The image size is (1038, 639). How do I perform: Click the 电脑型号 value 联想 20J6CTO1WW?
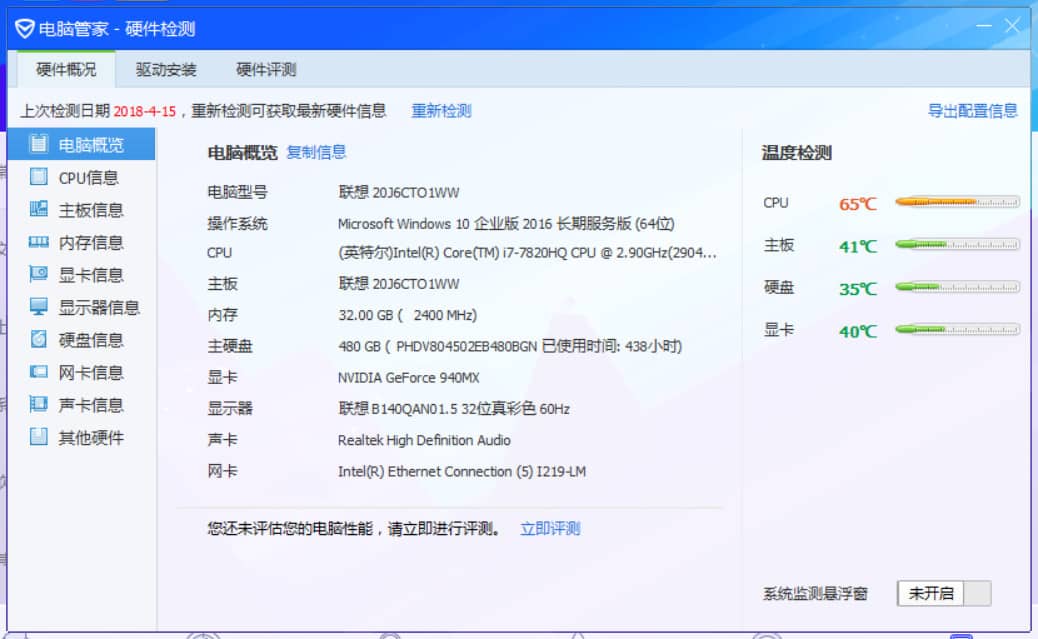(399, 193)
